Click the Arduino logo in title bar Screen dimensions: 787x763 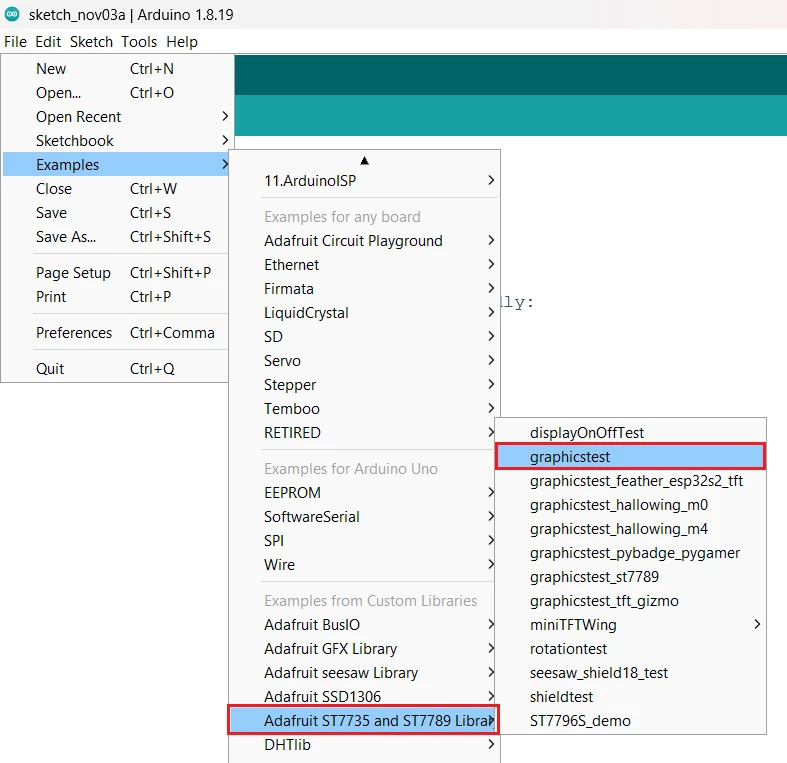(x=12, y=13)
